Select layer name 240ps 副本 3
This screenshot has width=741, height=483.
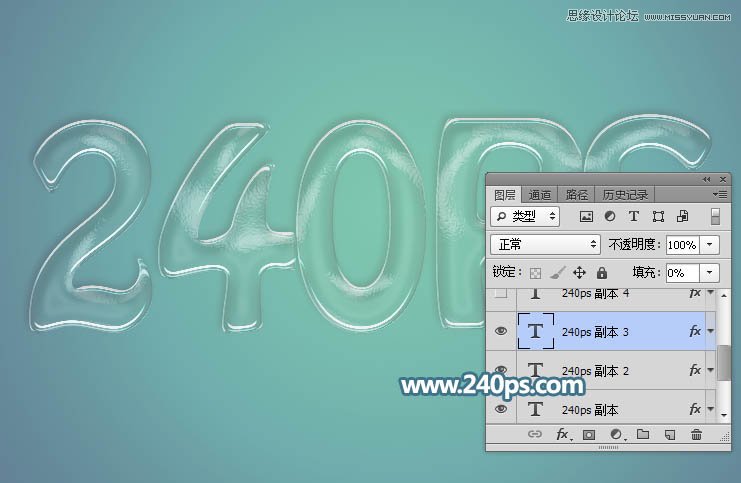[595, 332]
